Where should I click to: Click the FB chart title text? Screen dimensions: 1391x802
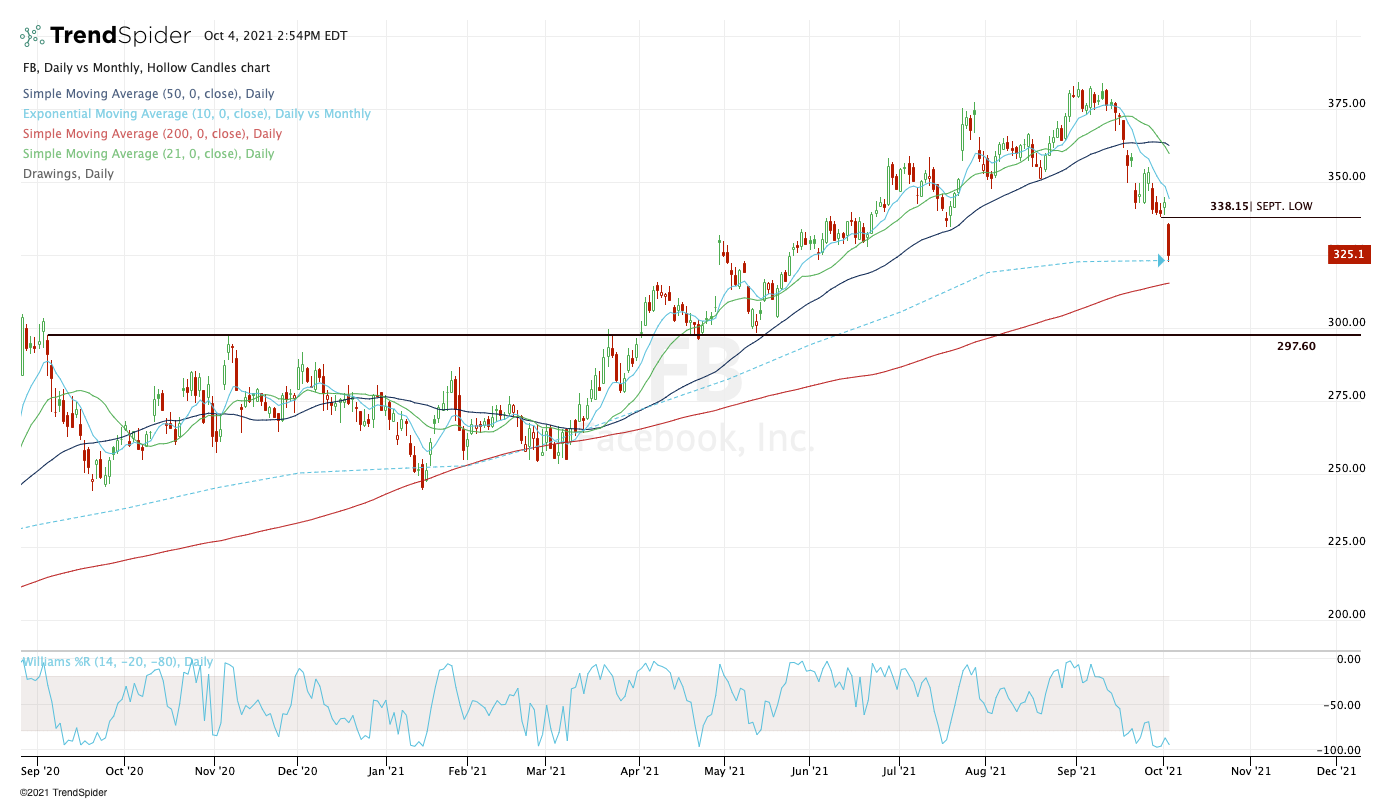point(145,68)
